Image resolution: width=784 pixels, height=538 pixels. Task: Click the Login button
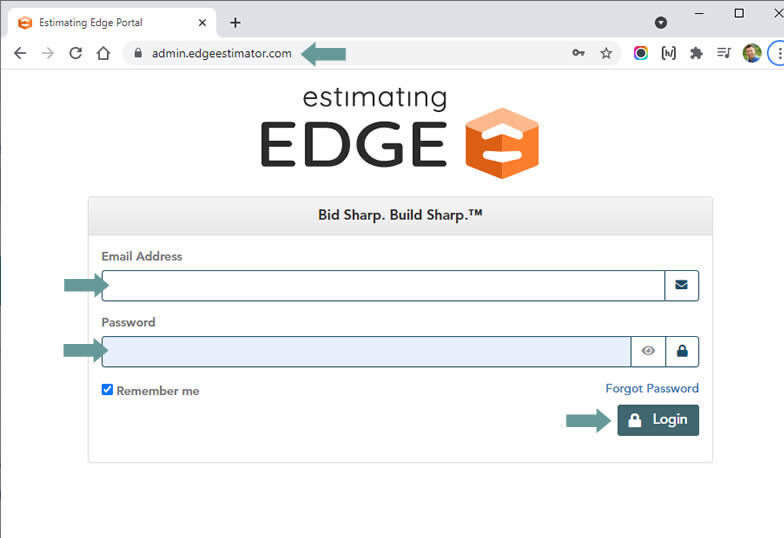coord(658,420)
